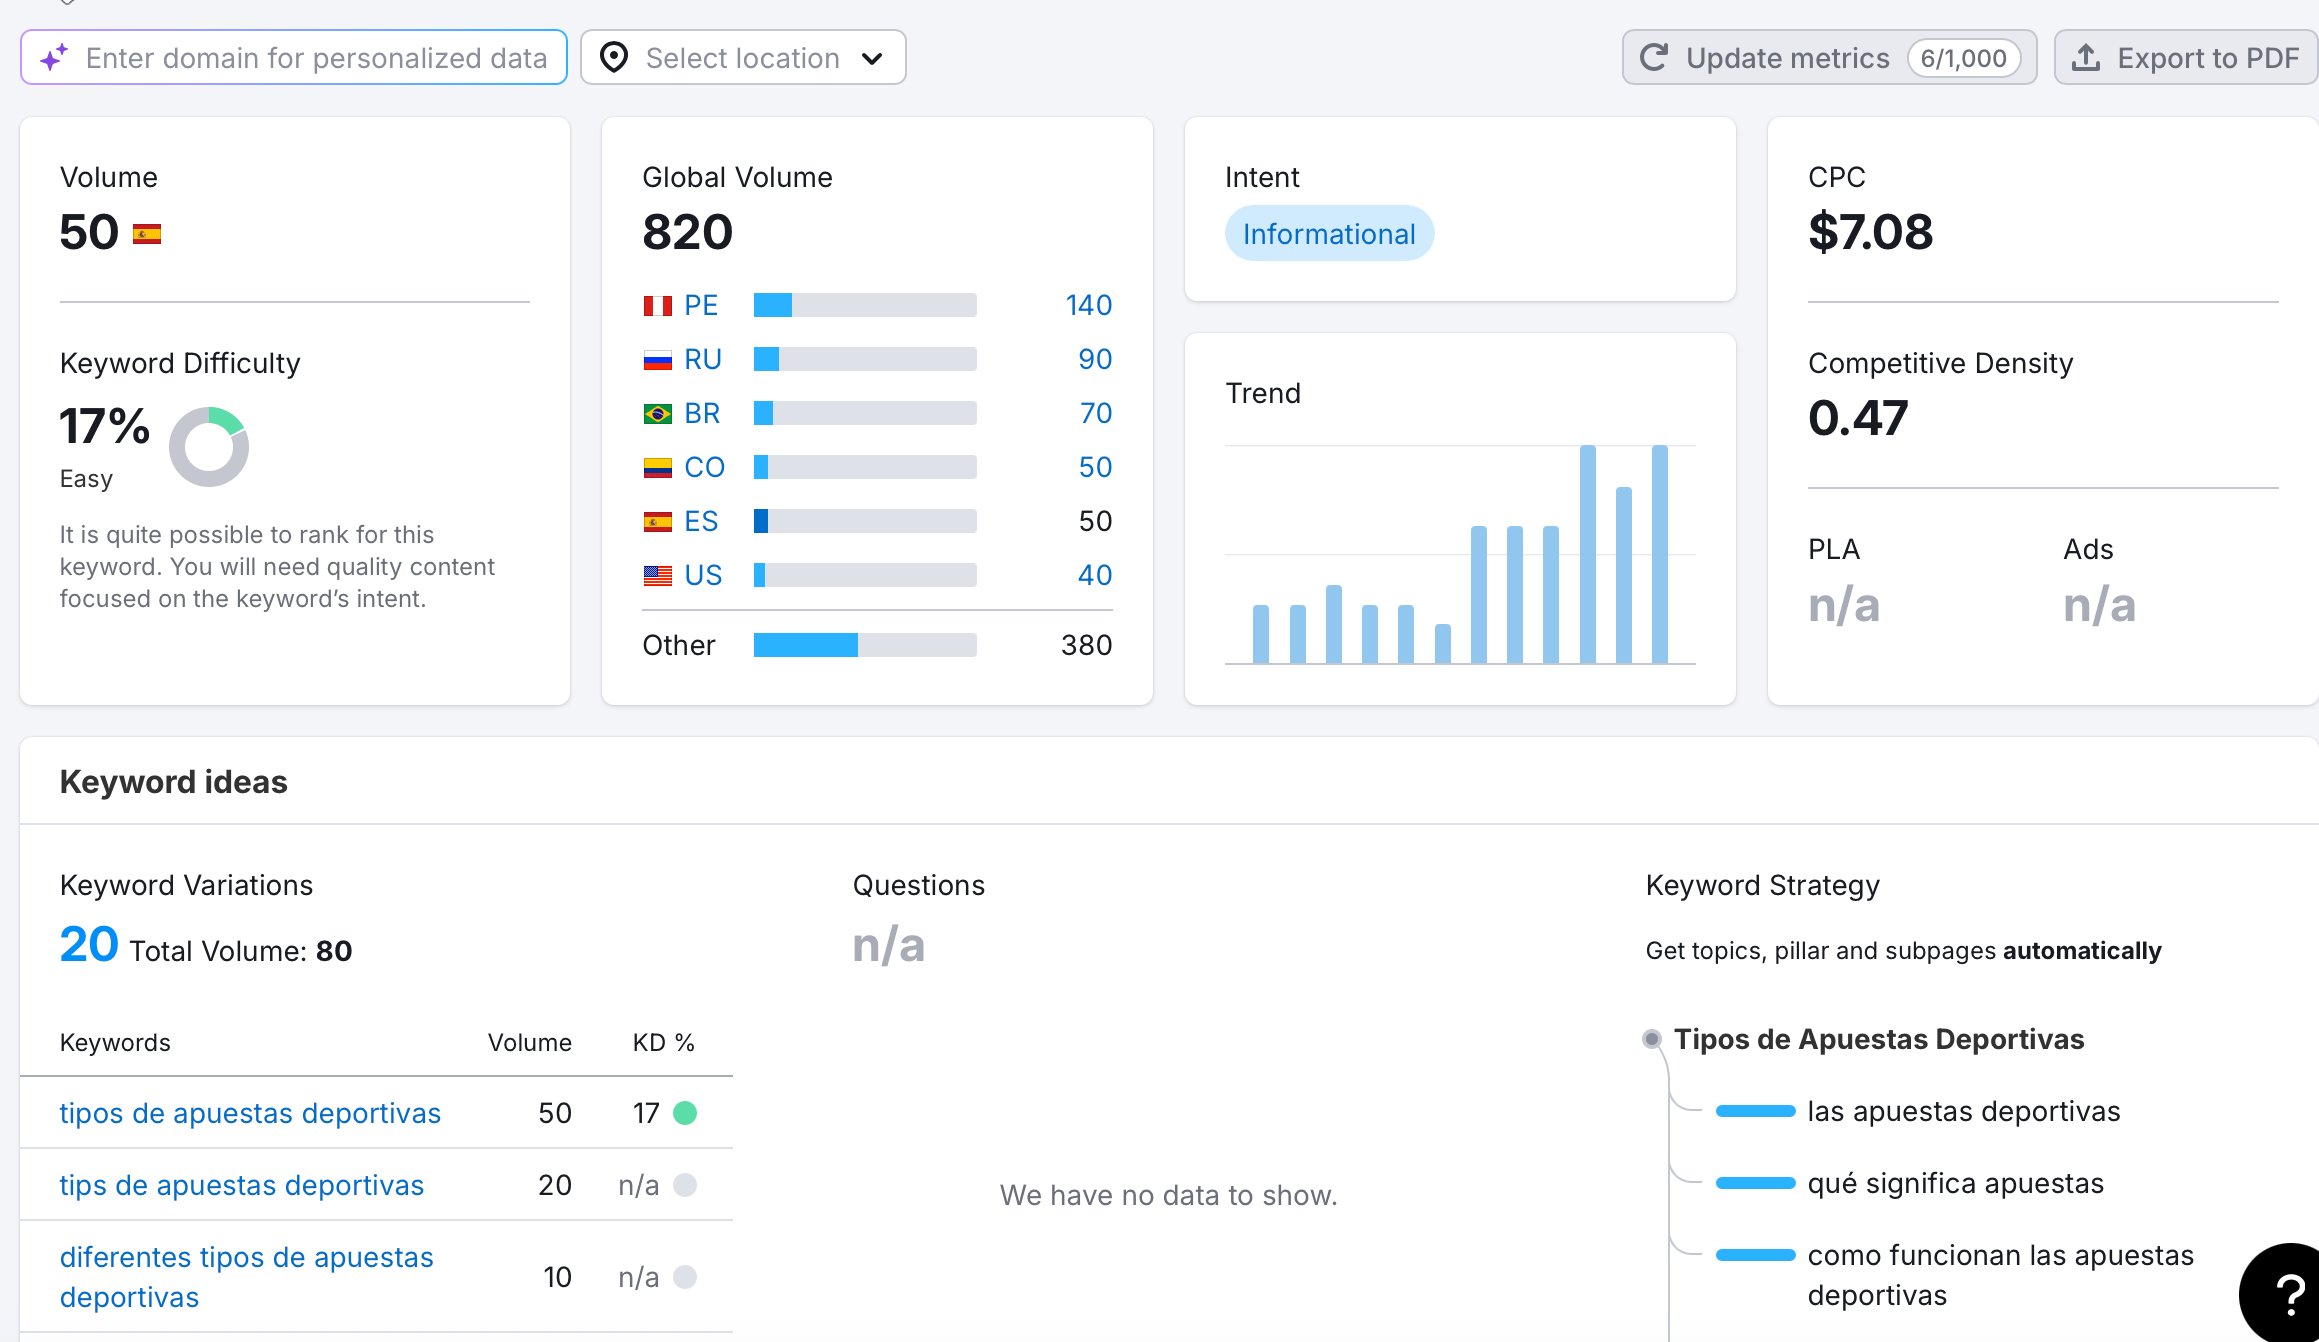Click the tallest last bar in Trend chart
This screenshot has width=2319, height=1342.
[1660, 554]
